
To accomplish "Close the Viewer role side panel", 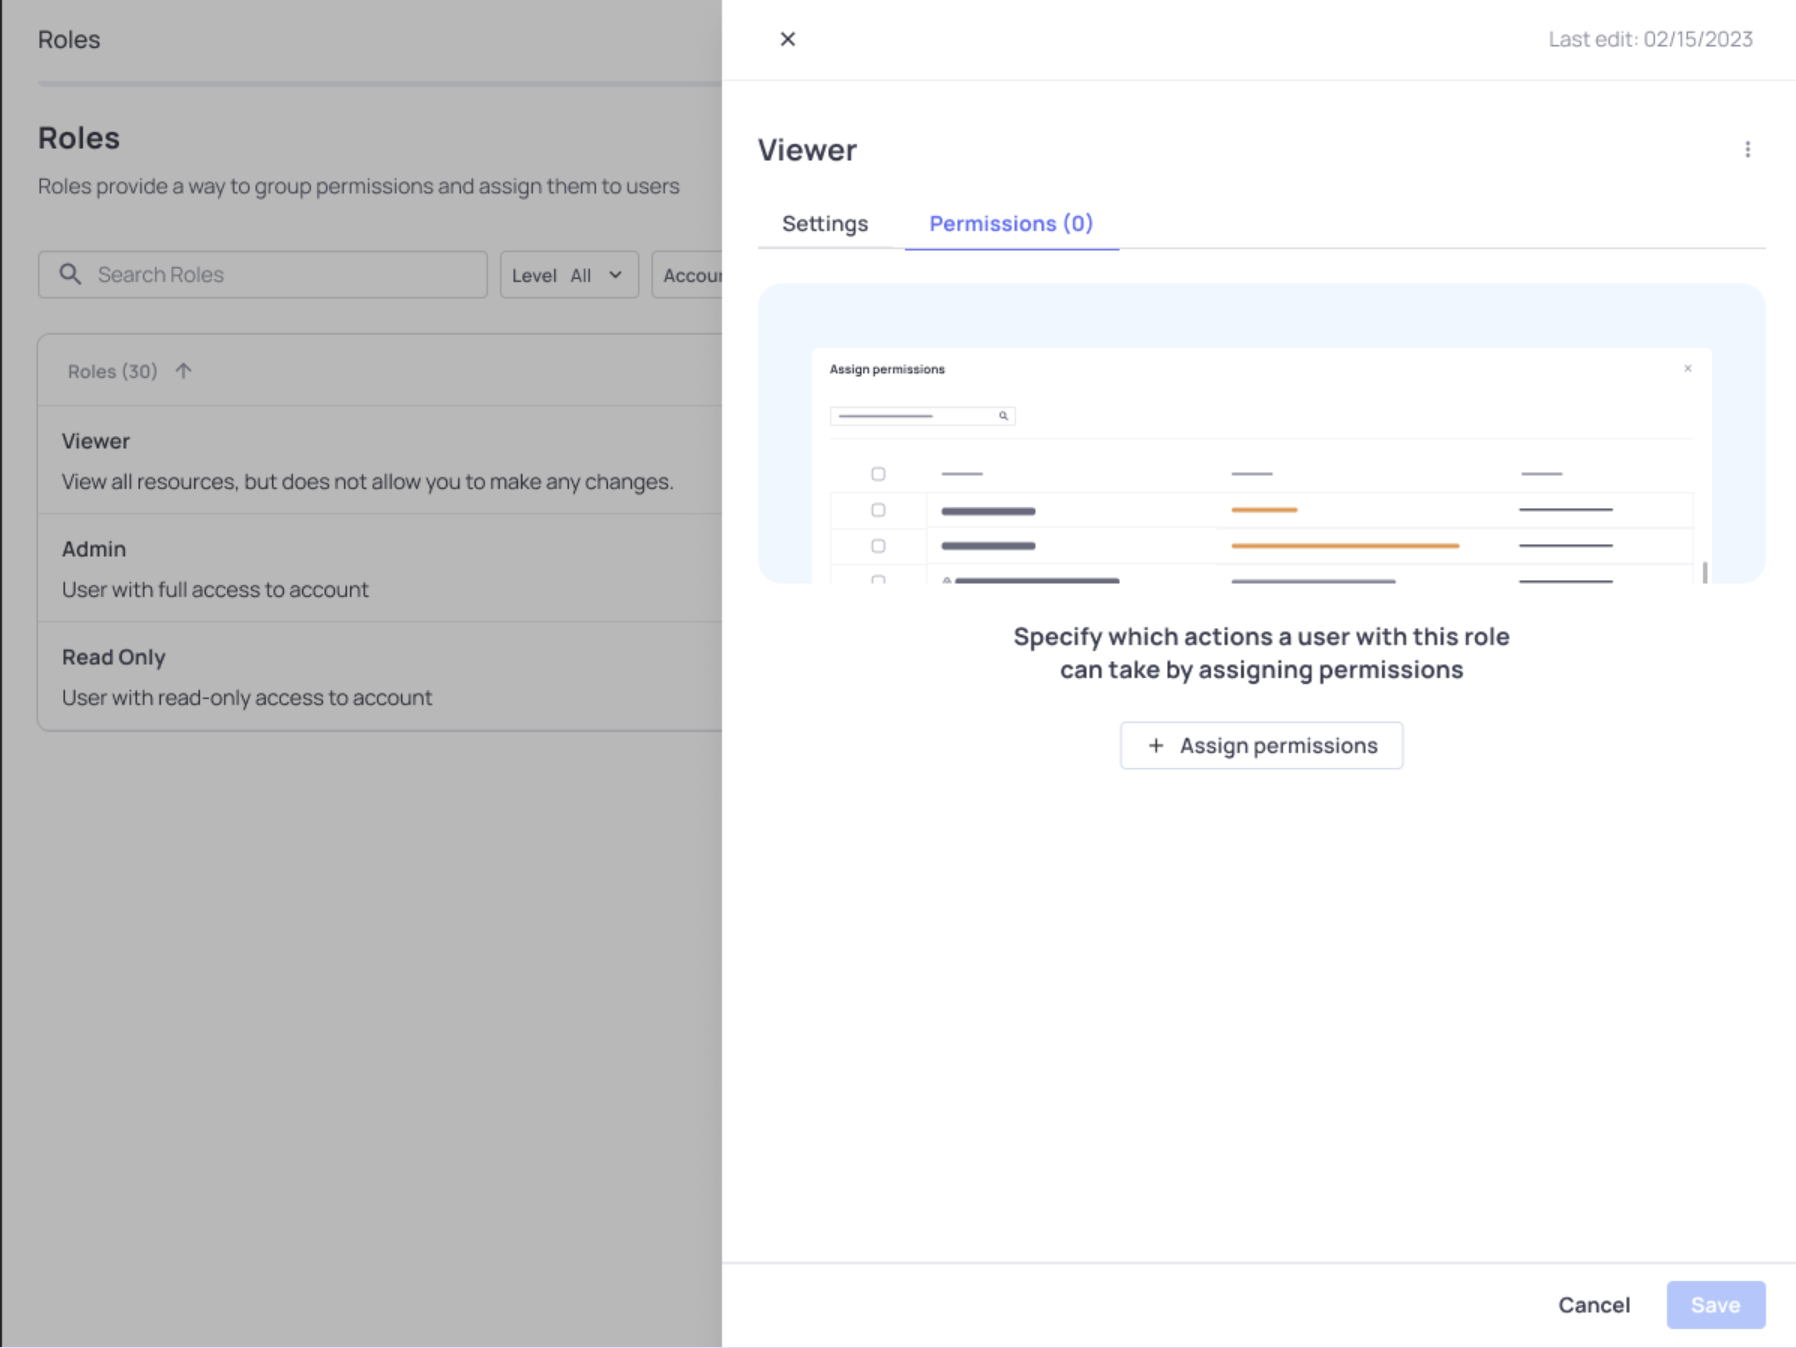I will (x=787, y=39).
